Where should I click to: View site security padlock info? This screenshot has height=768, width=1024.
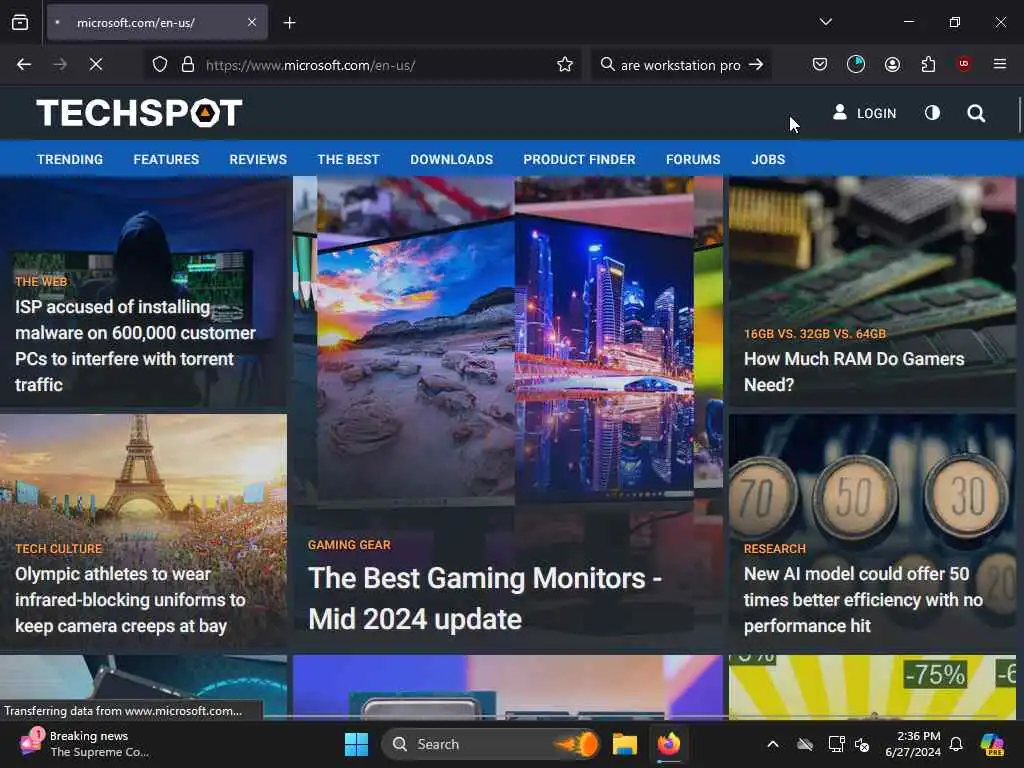(x=188, y=65)
